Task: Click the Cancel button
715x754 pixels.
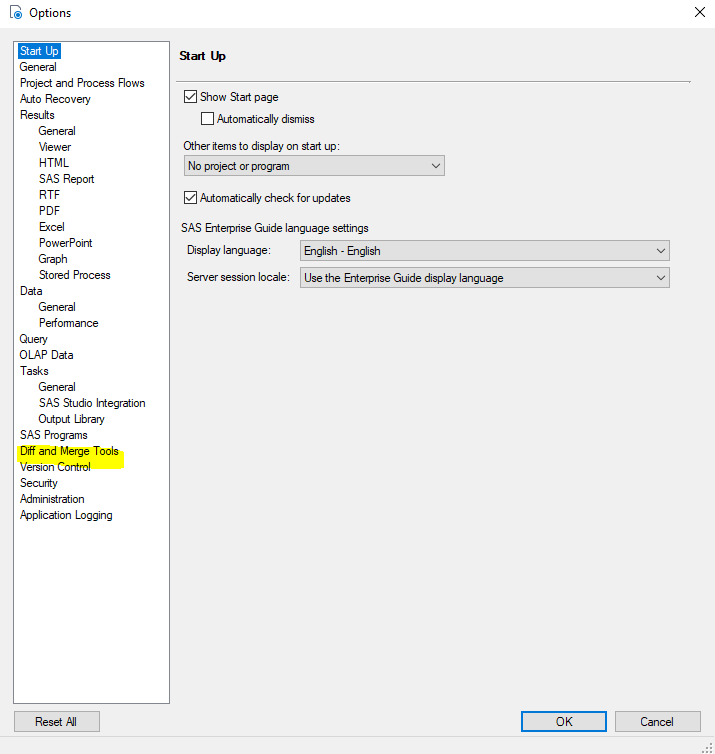Action: coord(657,721)
